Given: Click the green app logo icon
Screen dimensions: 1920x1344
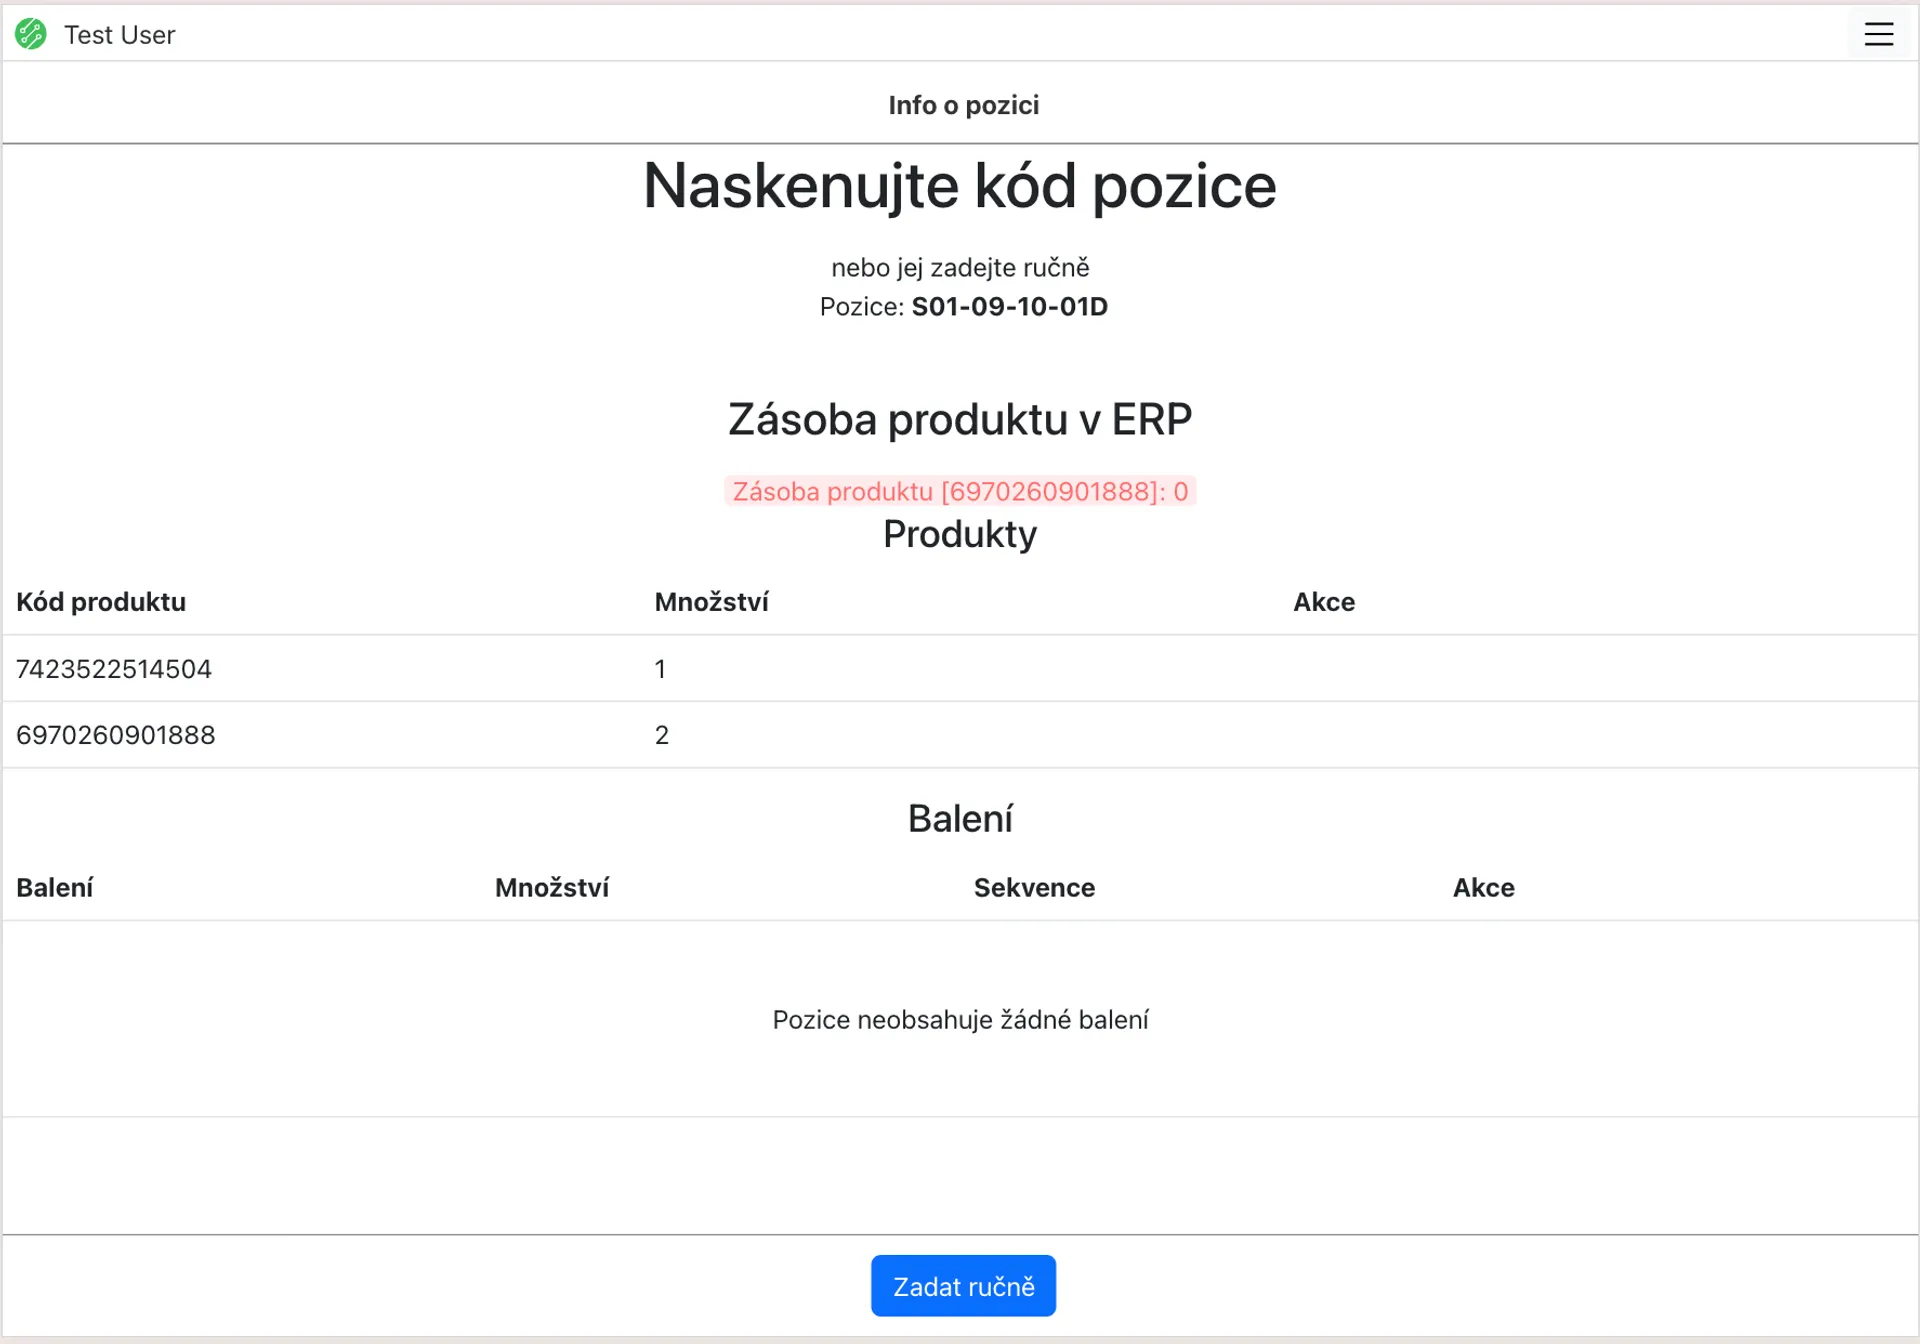Looking at the screenshot, I should point(31,34).
